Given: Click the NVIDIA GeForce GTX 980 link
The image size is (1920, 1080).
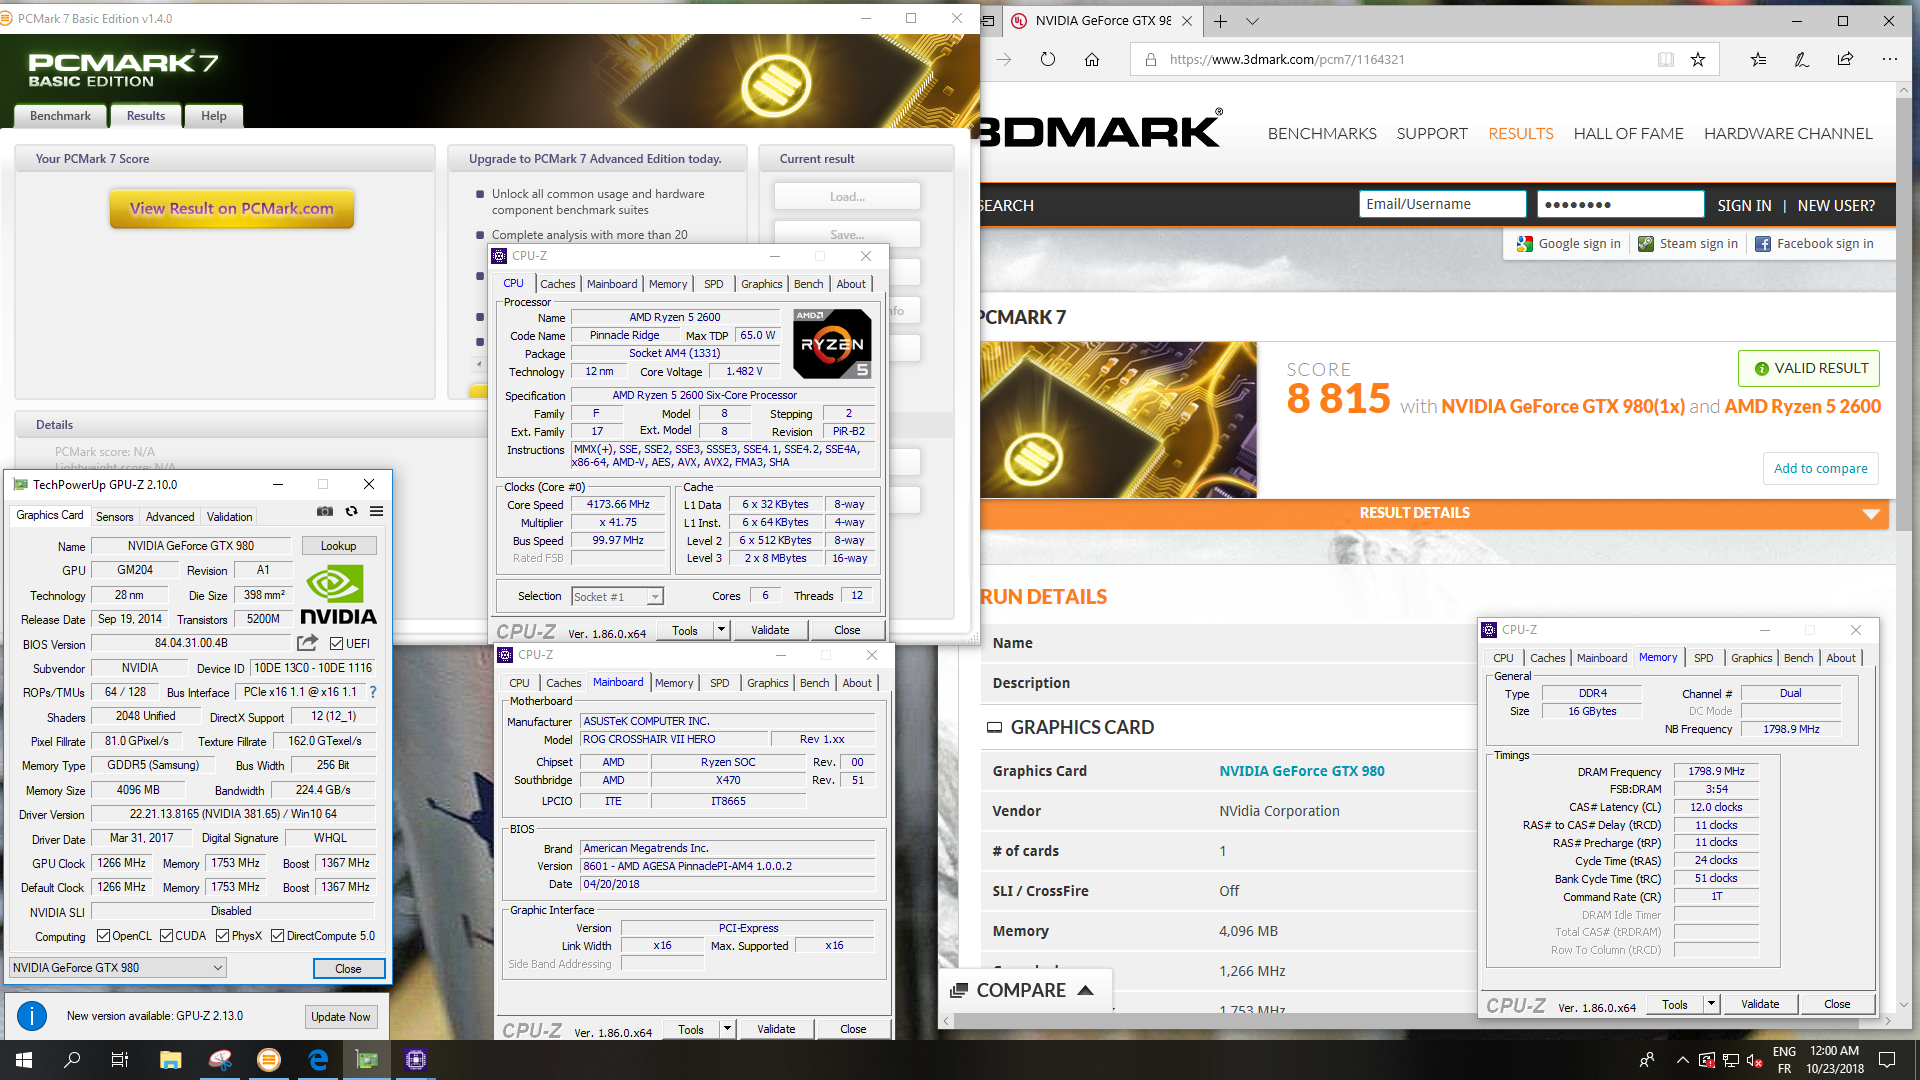Looking at the screenshot, I should tap(1301, 771).
